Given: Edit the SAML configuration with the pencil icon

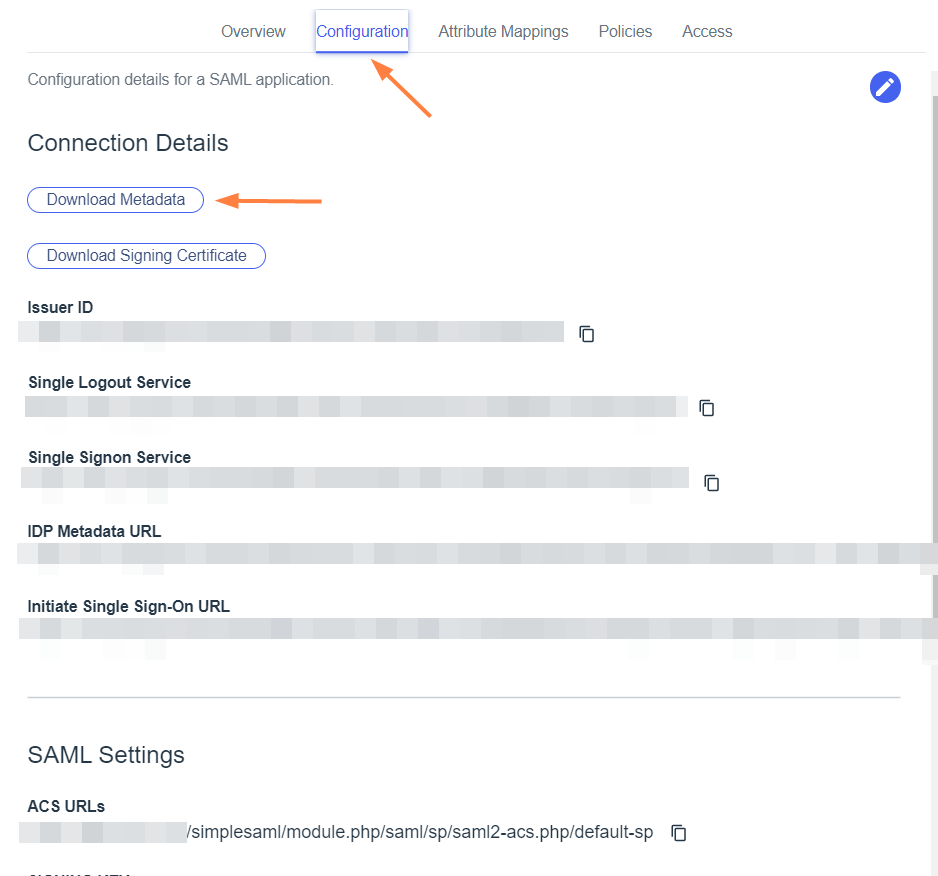Looking at the screenshot, I should 885,87.
